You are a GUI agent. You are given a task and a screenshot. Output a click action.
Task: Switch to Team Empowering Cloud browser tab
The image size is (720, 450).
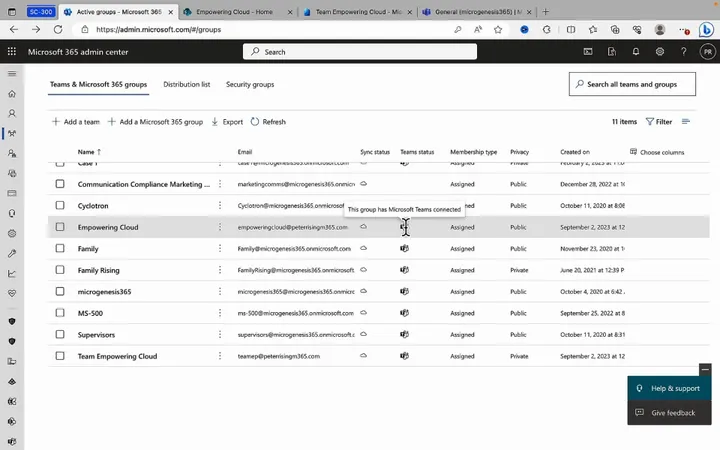(358, 12)
